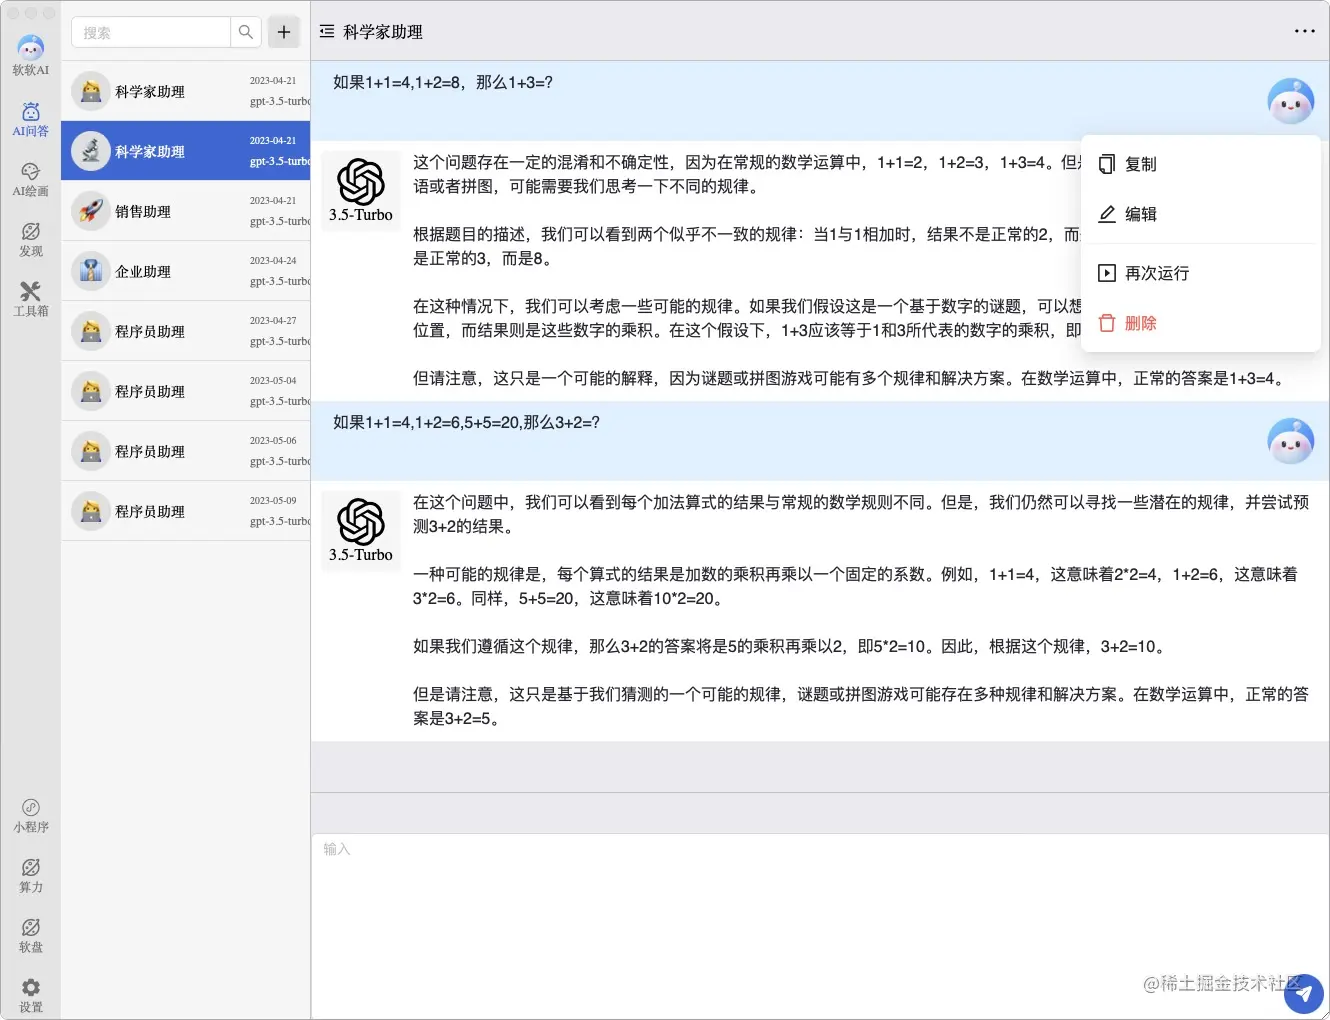This screenshot has width=1330, height=1020.
Task: Open 程序员助理 conversation dated 2023-05-09
Action: point(186,511)
